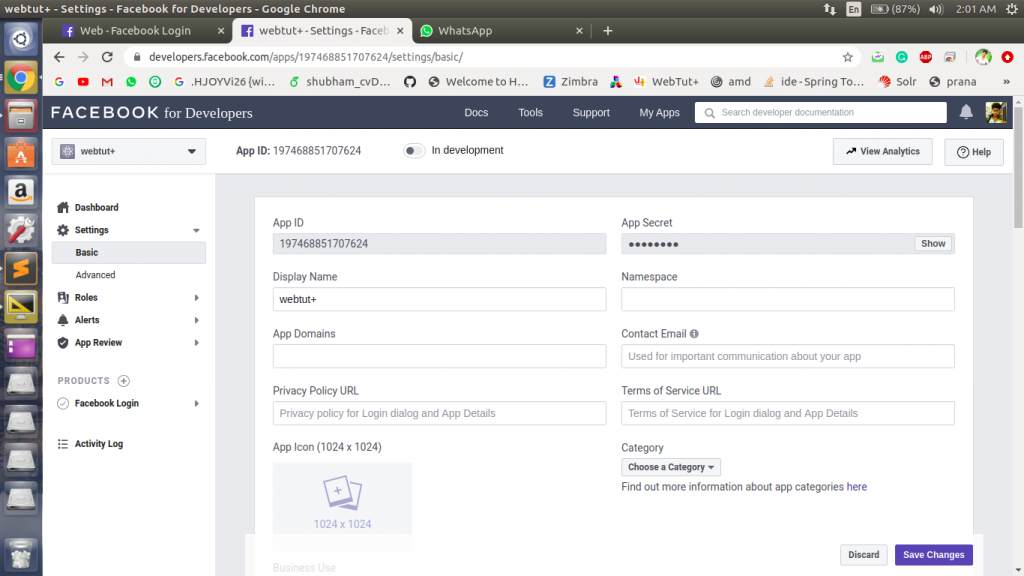Click the Terms of Service URL field
This screenshot has width=1024, height=576.
(788, 413)
